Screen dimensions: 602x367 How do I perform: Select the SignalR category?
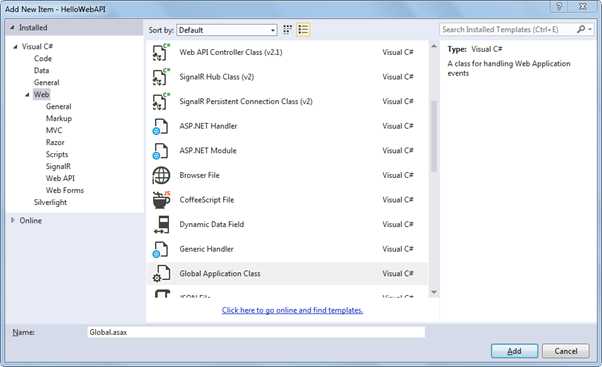pos(58,166)
